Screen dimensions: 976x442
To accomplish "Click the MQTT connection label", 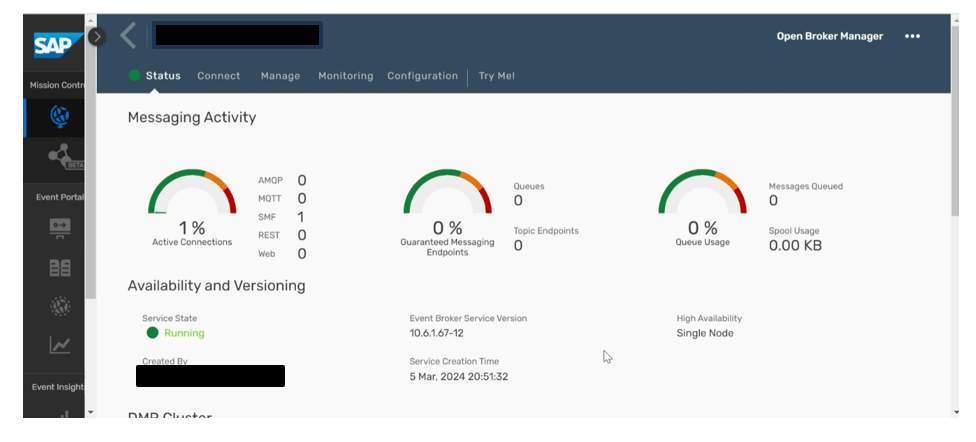I will coord(270,199).
